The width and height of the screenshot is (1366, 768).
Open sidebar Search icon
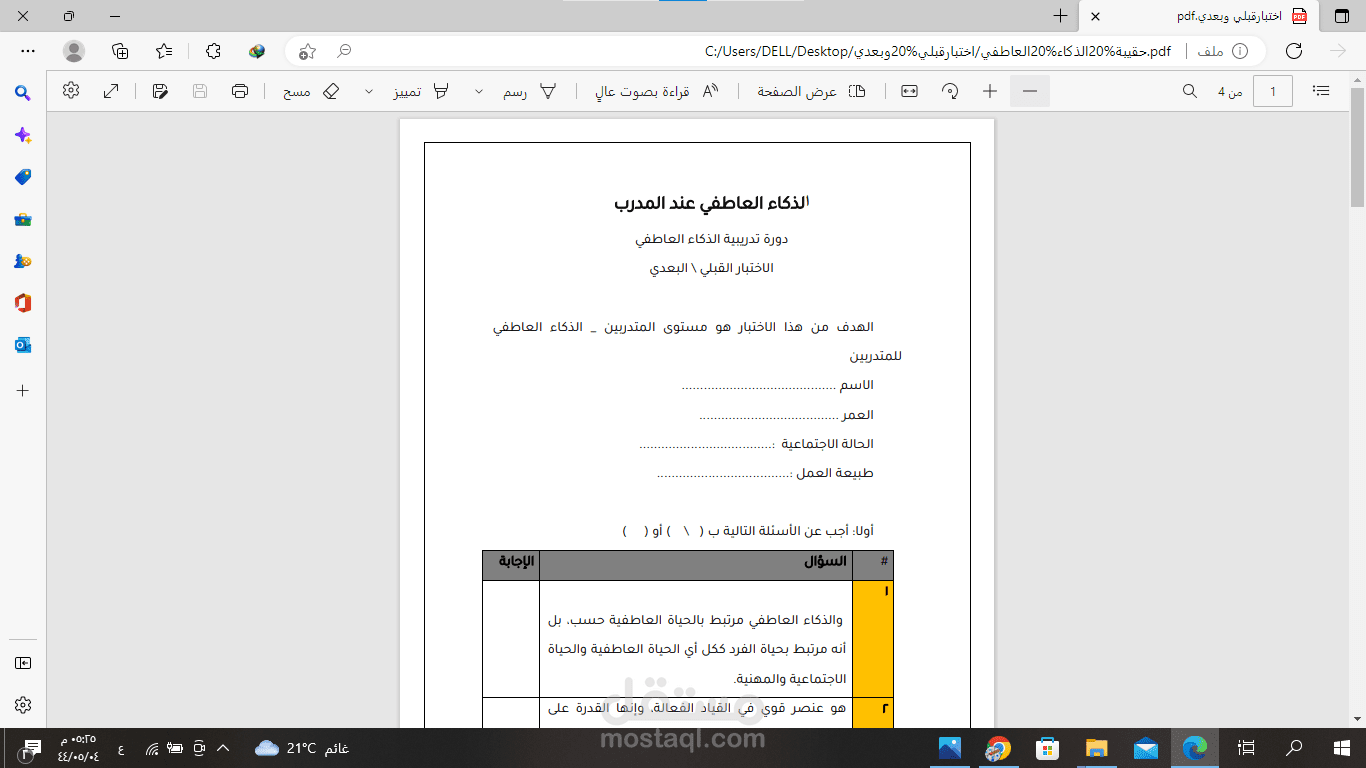point(23,93)
